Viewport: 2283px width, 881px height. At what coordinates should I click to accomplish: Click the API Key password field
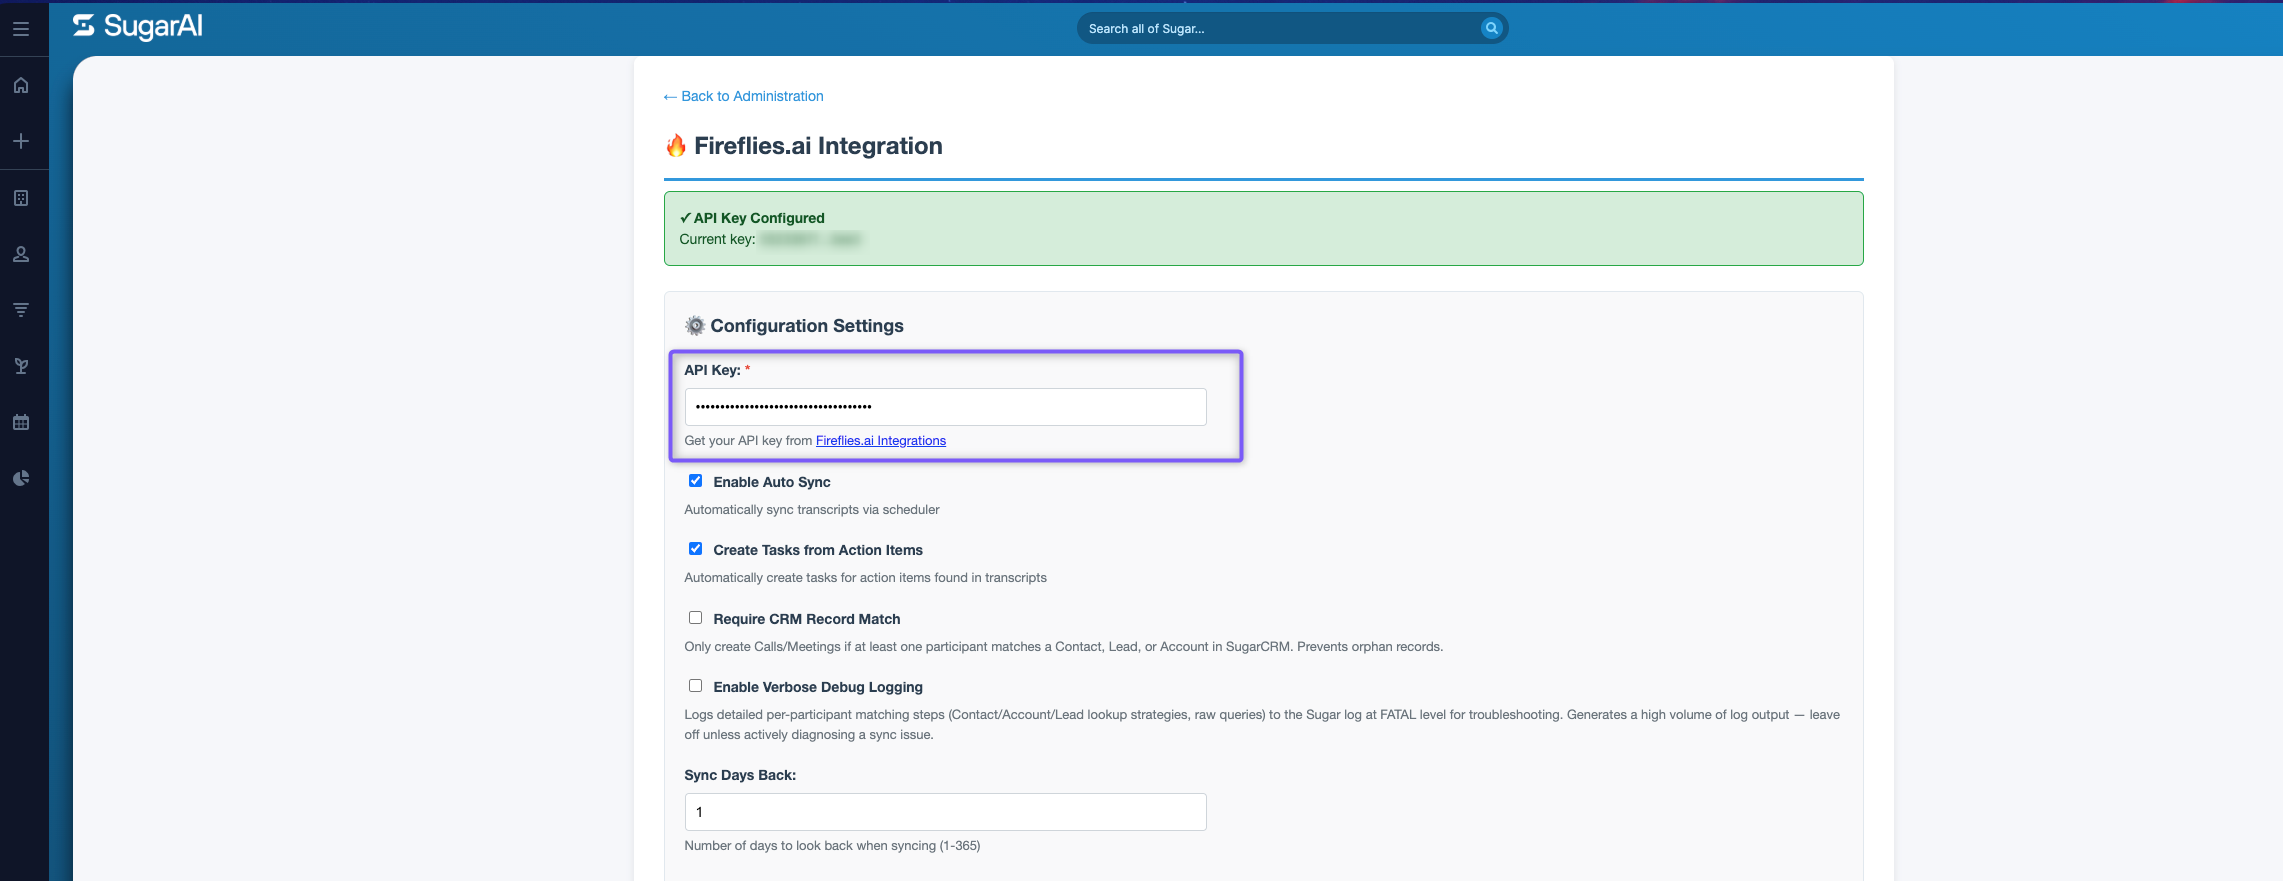pos(945,407)
